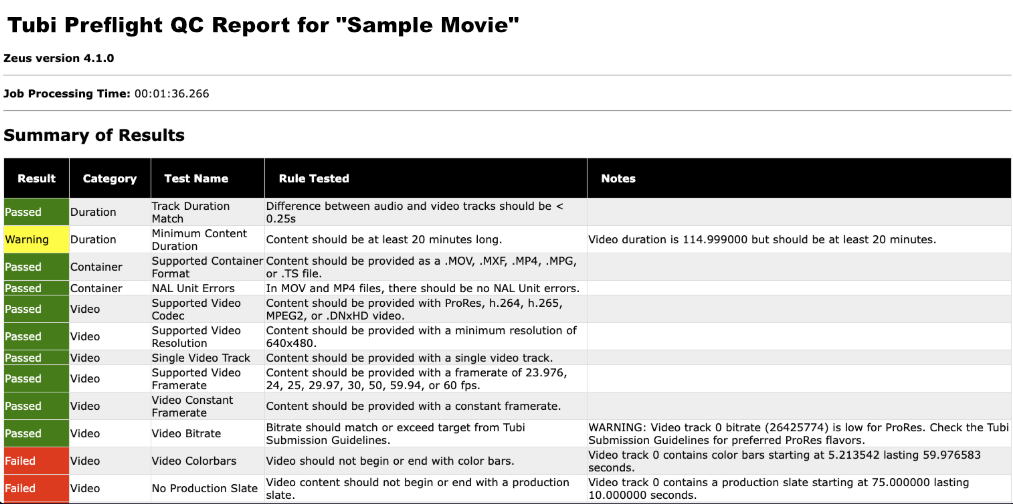This screenshot has width=1013, height=504.
Task: Click the Passed cell for NAL Unit Errors
Action: 36,288
